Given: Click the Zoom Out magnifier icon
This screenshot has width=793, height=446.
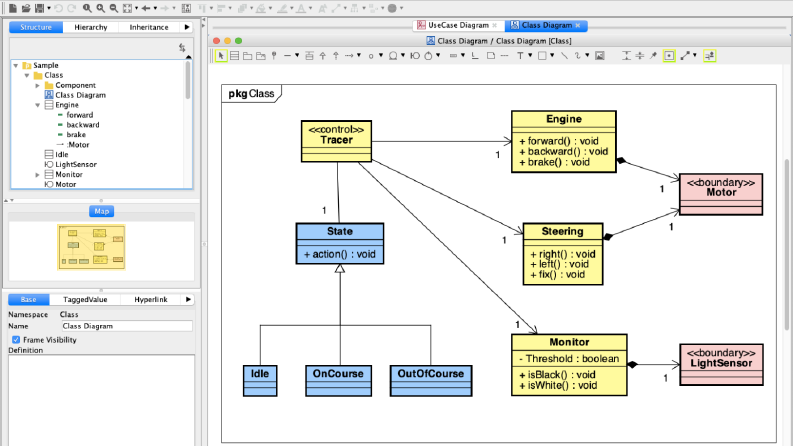Looking at the screenshot, I should coord(114,8).
